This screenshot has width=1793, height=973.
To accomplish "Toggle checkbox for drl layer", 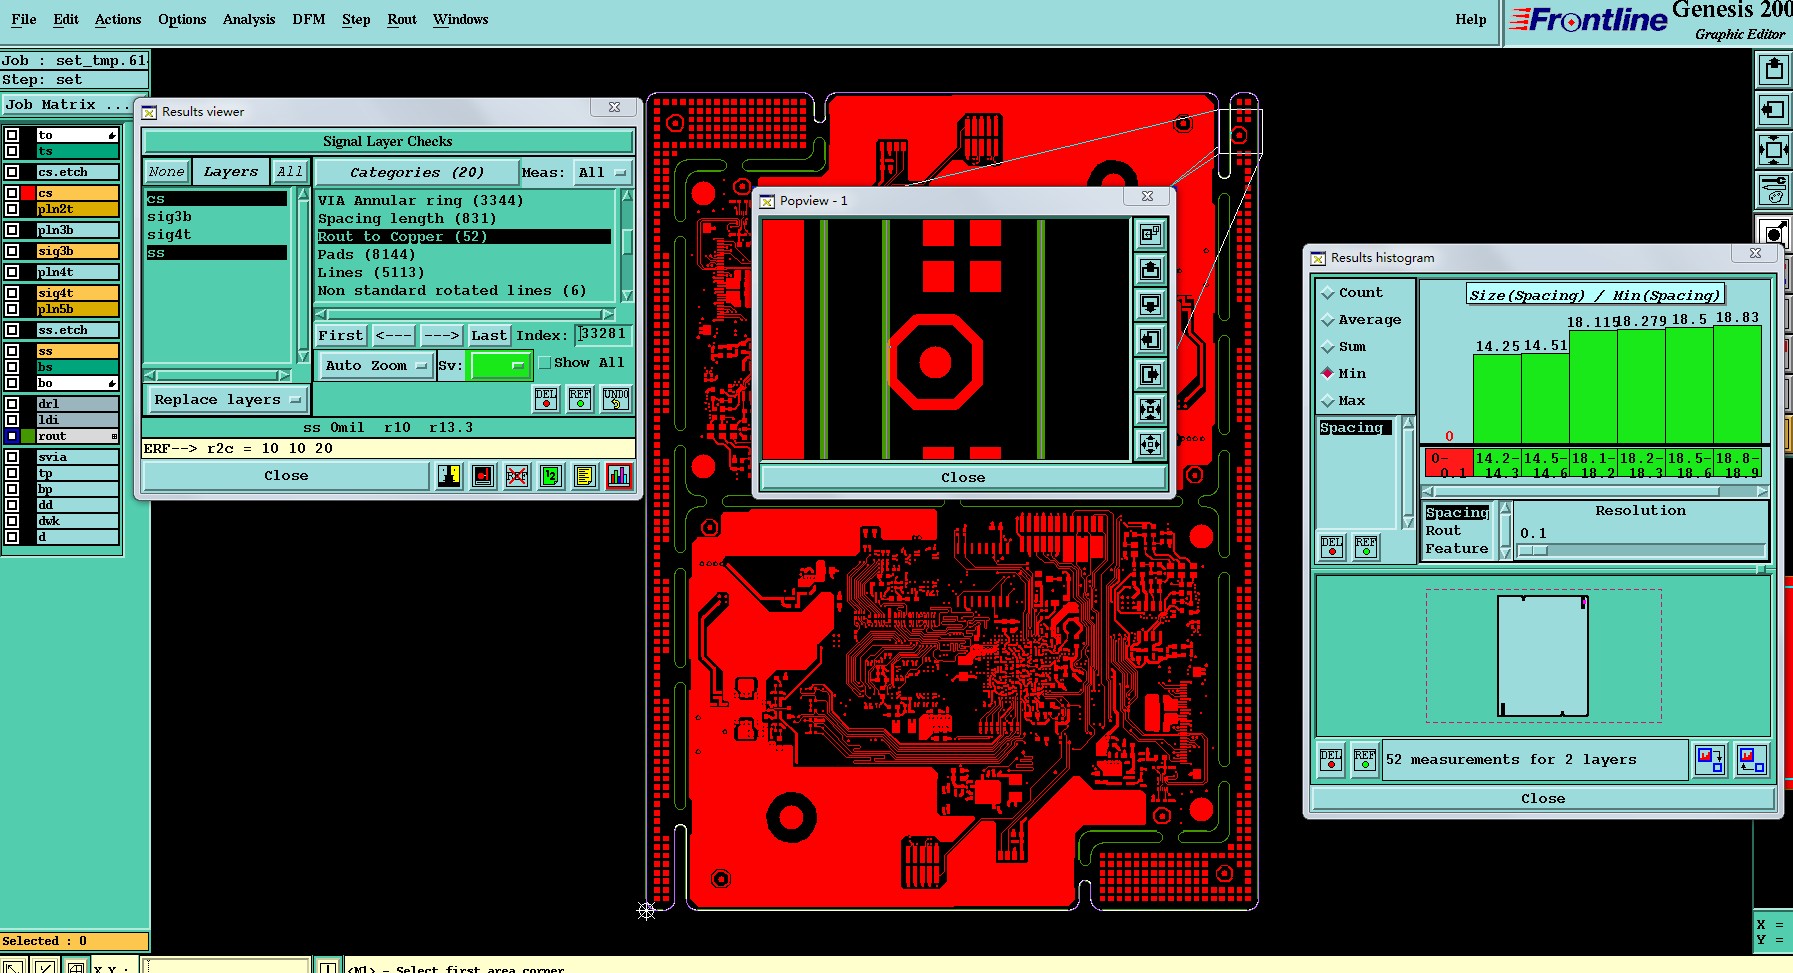I will [12, 404].
